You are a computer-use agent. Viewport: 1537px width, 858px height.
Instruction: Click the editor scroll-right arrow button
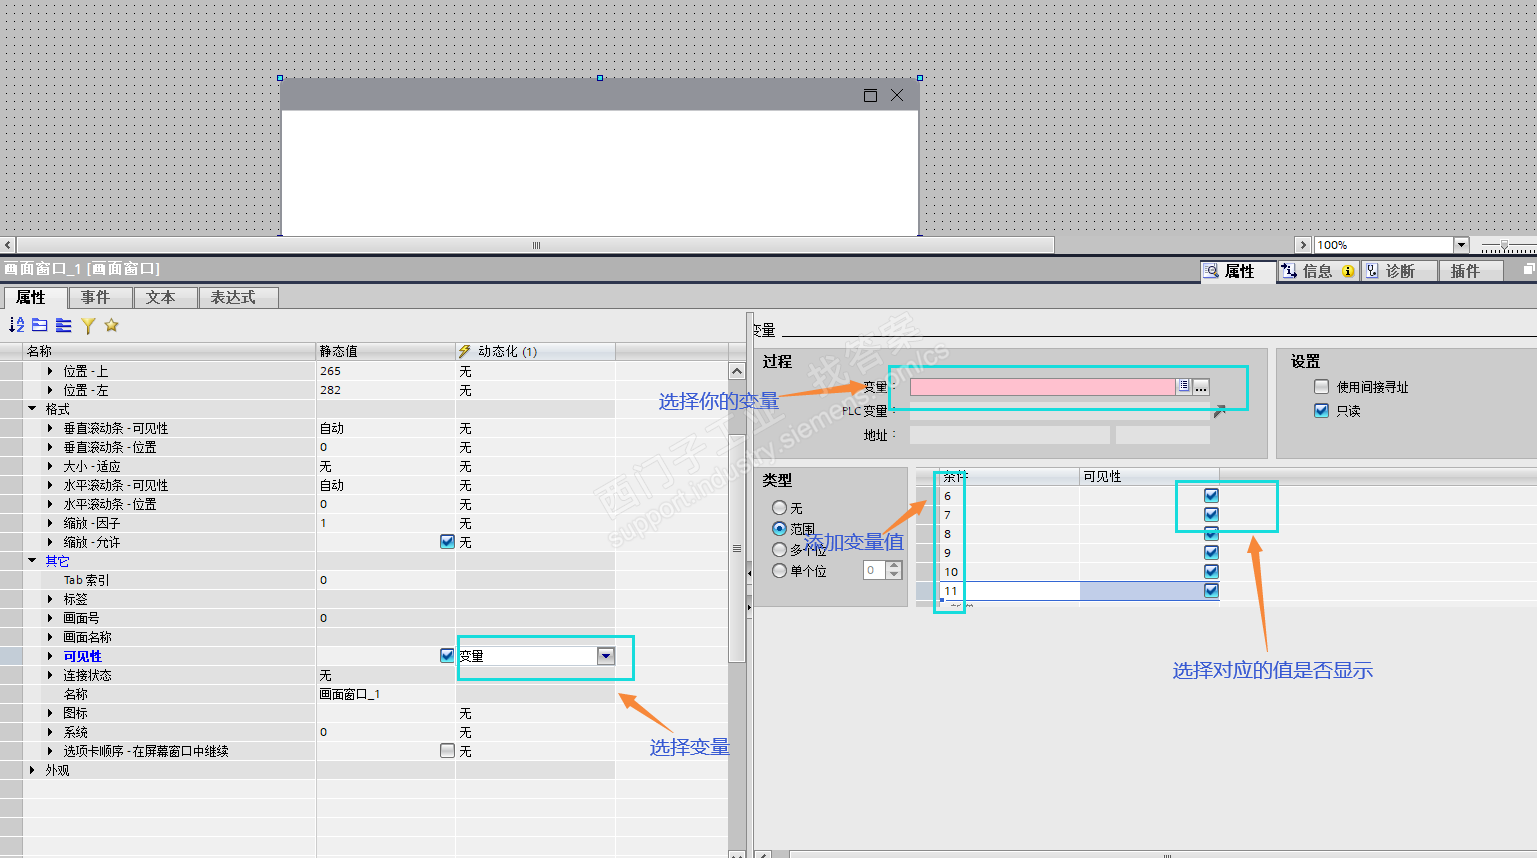[x=1302, y=245]
